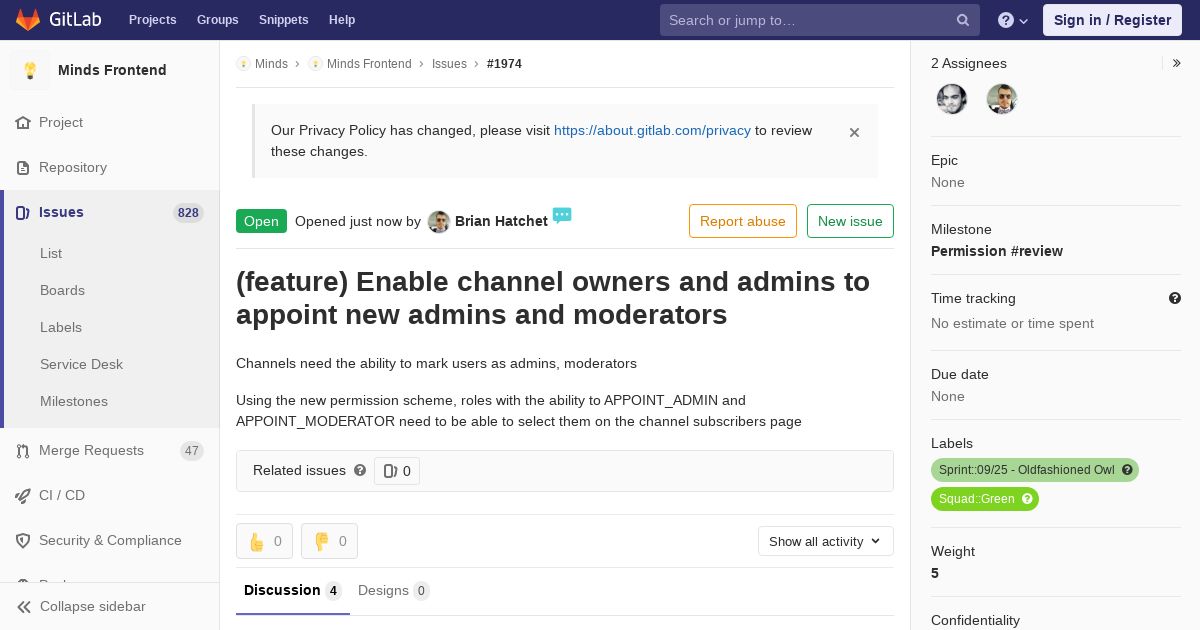Click the second assignee avatar
This screenshot has width=1200, height=630.
[1002, 99]
